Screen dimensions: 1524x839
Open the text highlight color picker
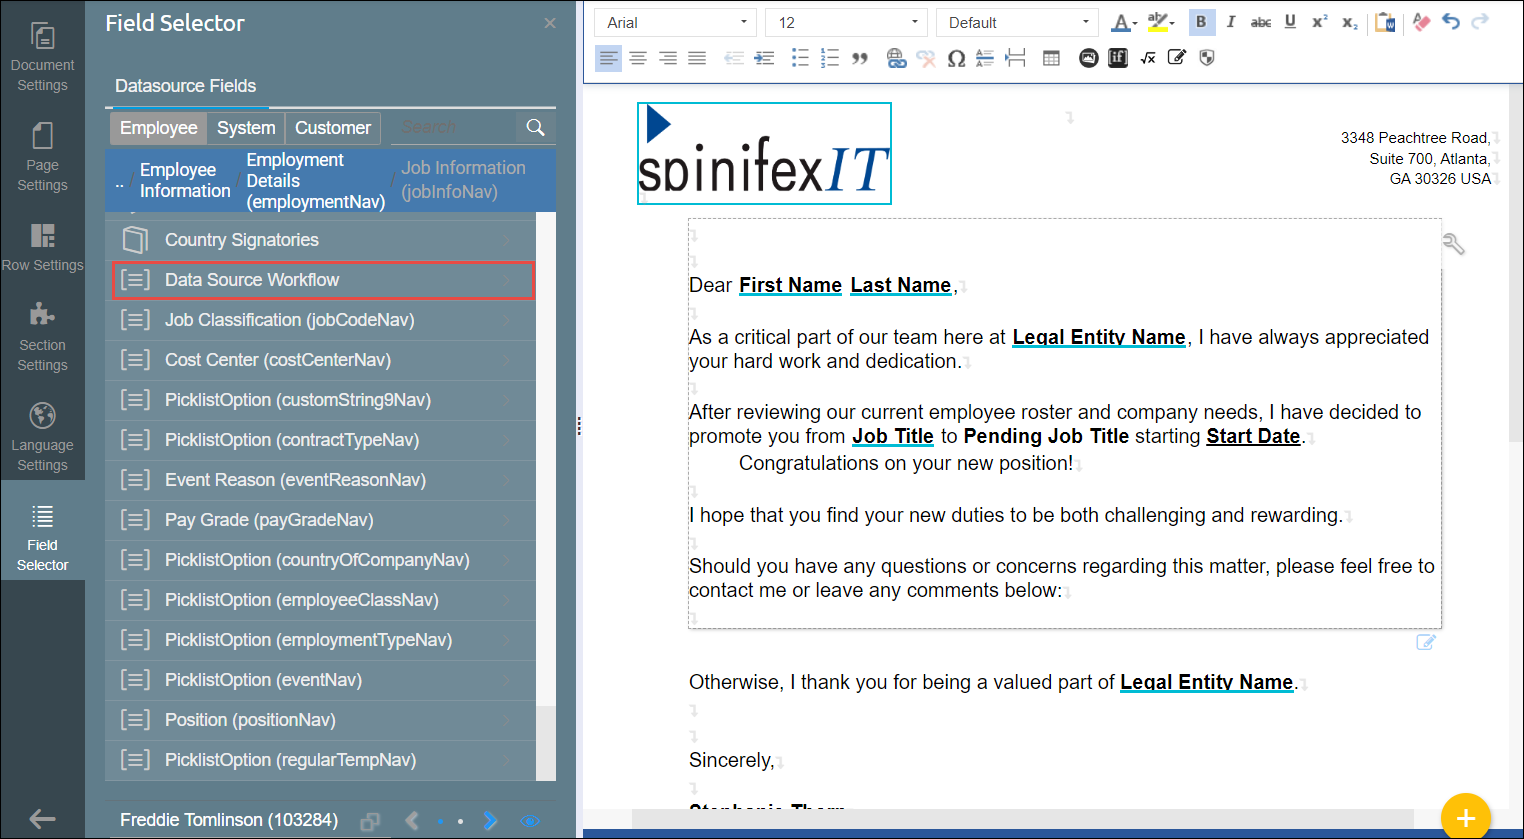pos(1160,22)
